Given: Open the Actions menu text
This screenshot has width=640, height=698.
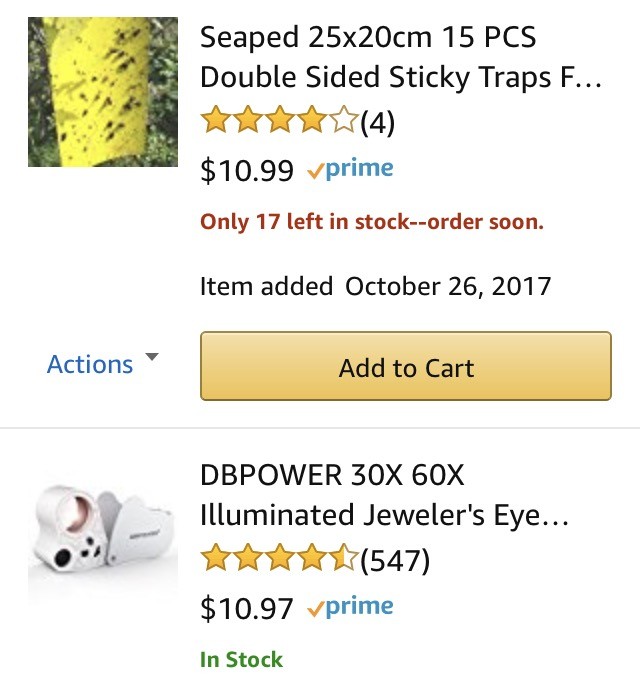Looking at the screenshot, I should 90,365.
